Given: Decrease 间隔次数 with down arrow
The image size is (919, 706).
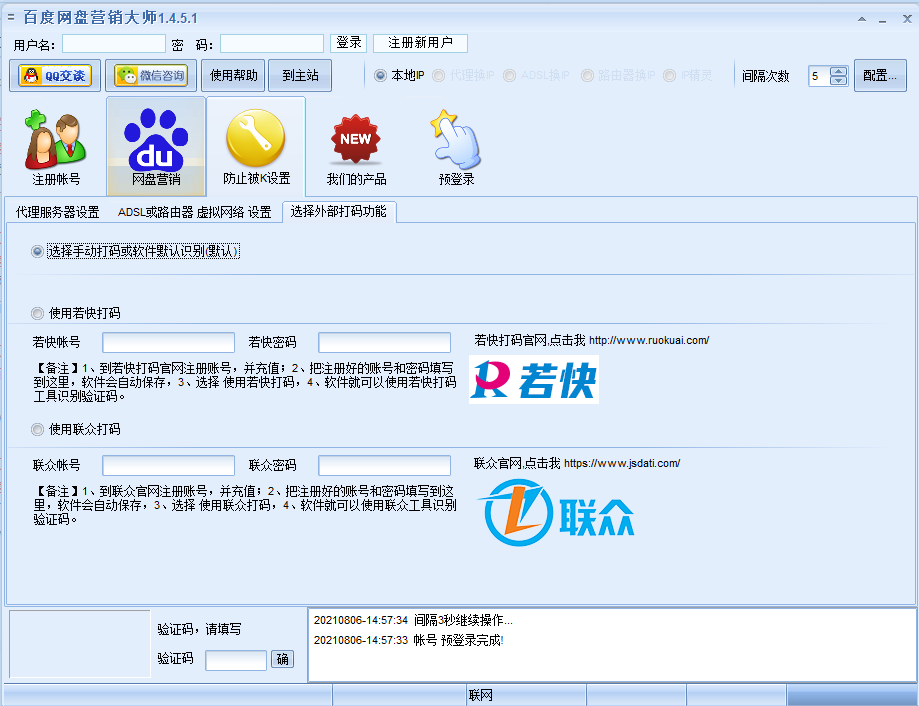Looking at the screenshot, I should tap(839, 80).
